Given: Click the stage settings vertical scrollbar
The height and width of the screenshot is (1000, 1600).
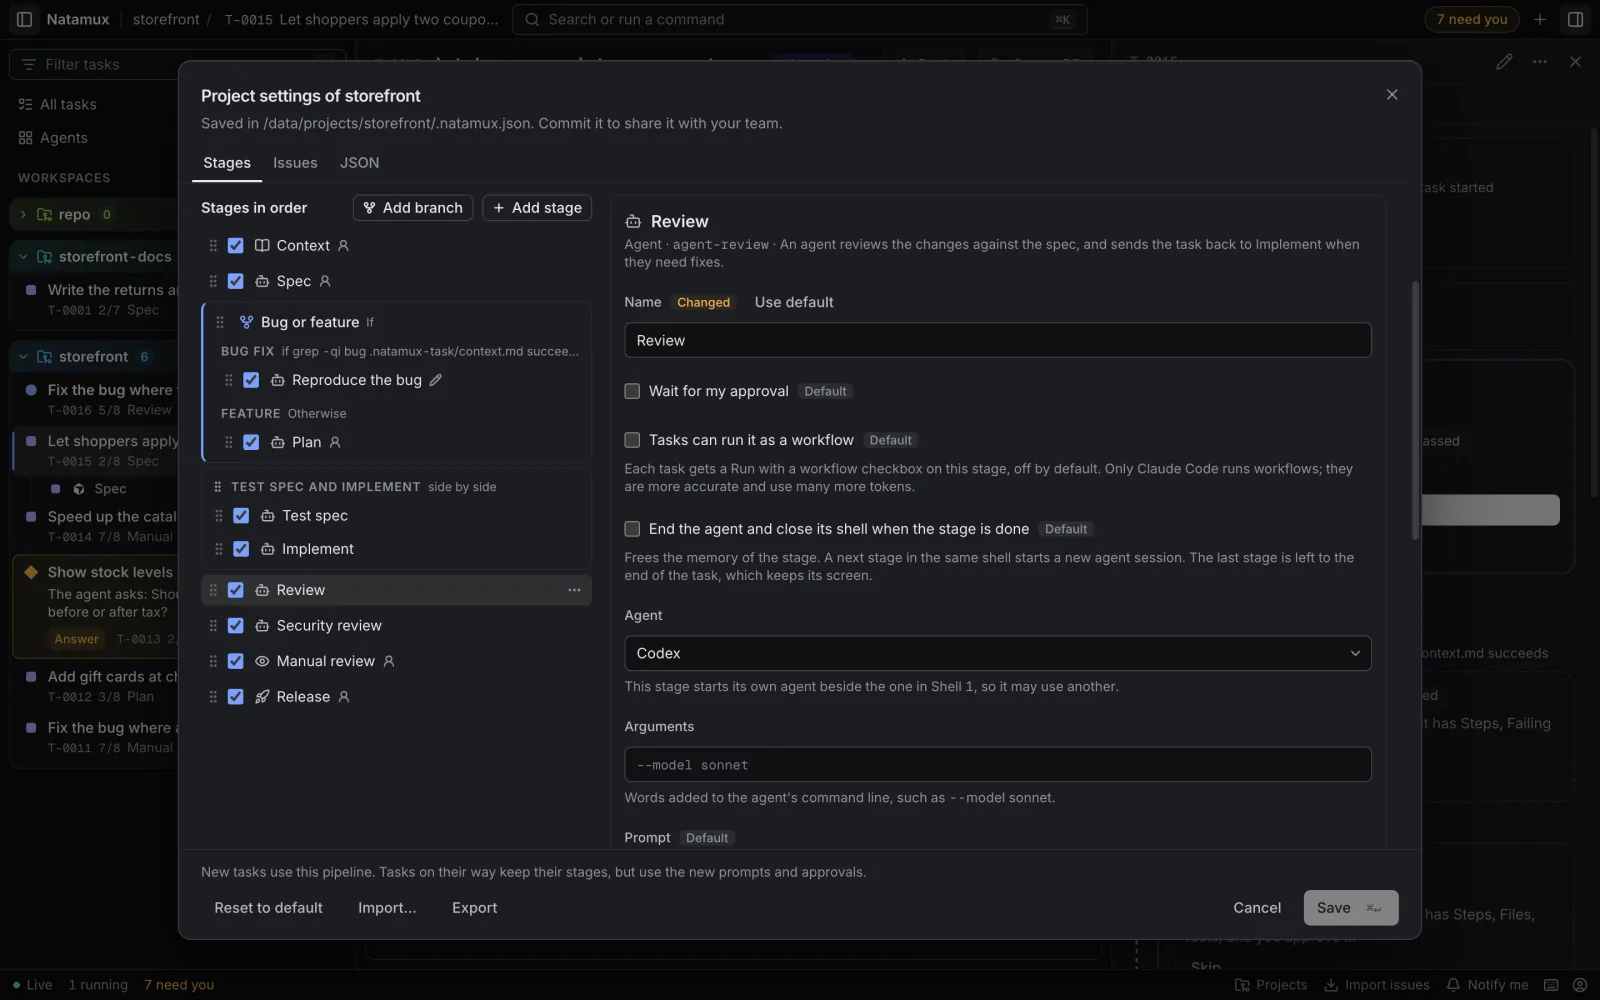Looking at the screenshot, I should 1415,410.
